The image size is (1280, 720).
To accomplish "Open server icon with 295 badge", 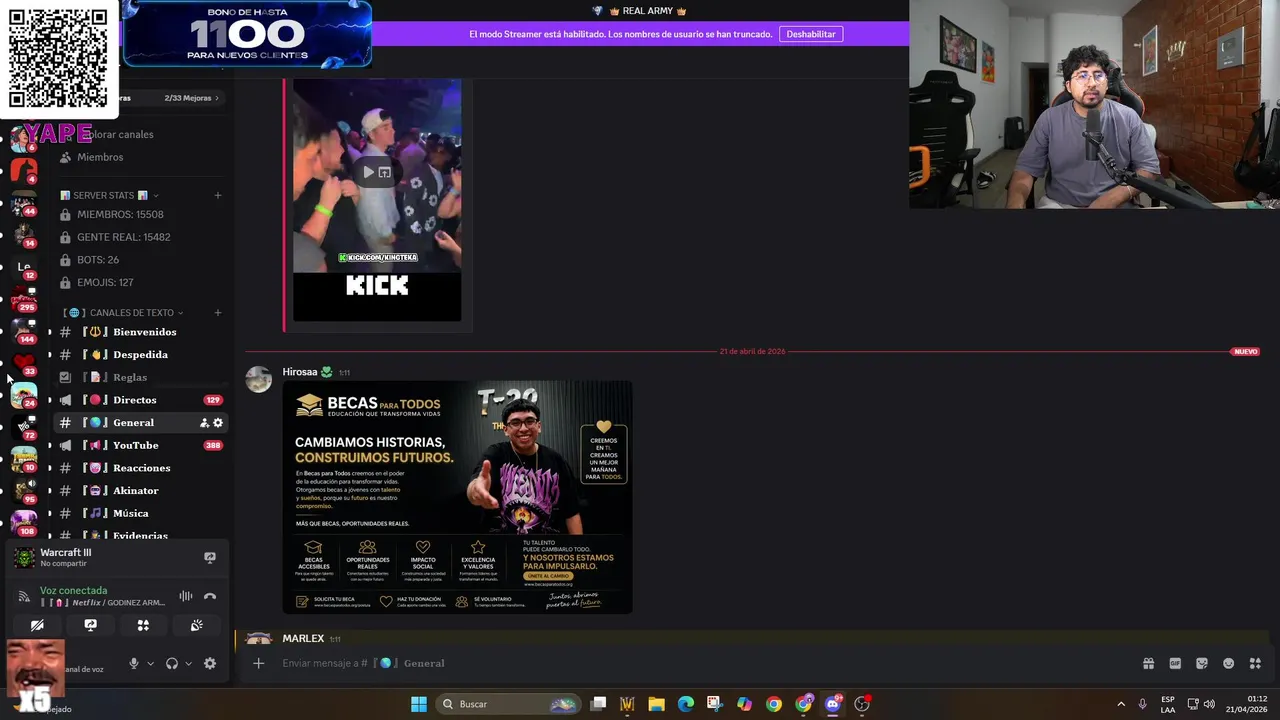I will point(24,298).
